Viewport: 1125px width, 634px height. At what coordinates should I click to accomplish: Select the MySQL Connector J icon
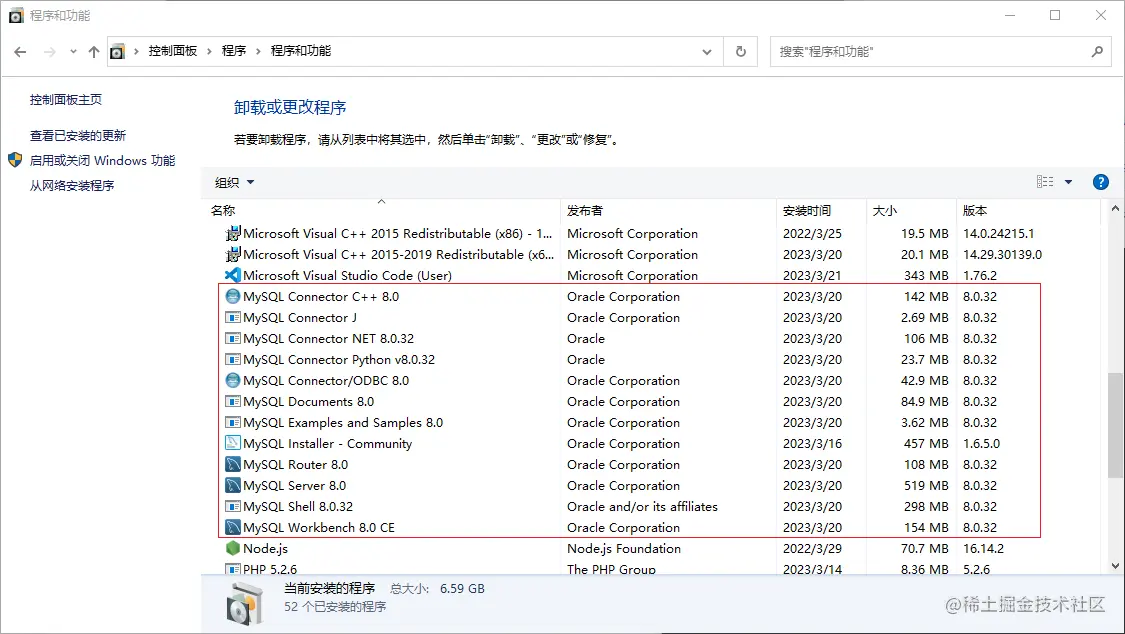click(232, 318)
